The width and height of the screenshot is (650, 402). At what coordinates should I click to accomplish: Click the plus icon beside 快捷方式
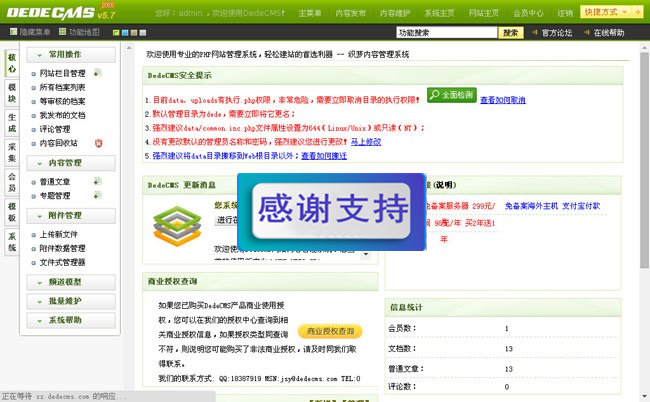pyautogui.click(x=638, y=12)
